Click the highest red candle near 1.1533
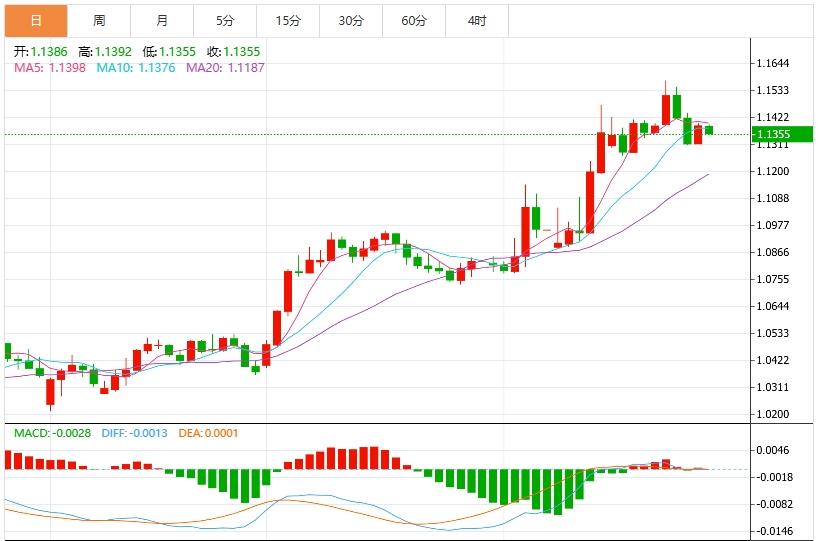This screenshot has width=821, height=541. click(x=666, y=109)
